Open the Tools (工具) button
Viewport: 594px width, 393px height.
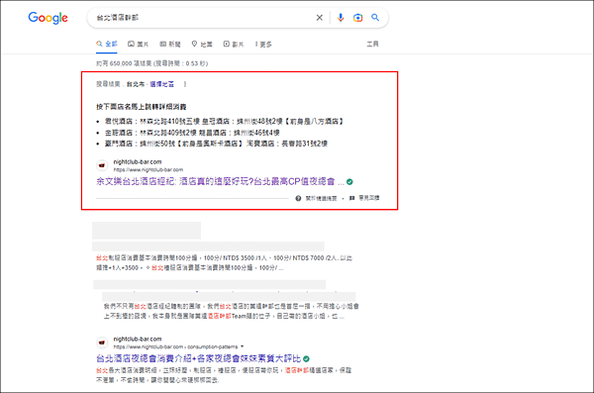pos(372,44)
